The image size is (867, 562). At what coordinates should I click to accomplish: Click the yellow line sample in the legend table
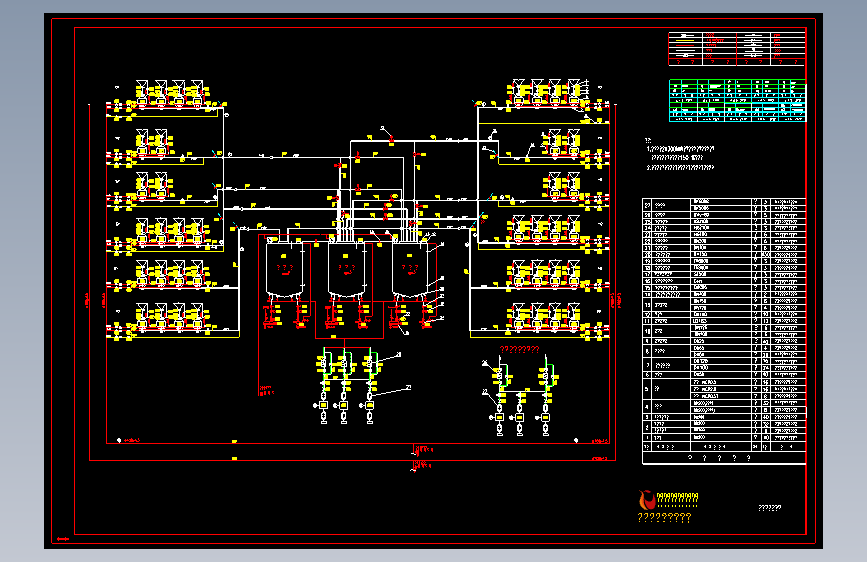[686, 40]
